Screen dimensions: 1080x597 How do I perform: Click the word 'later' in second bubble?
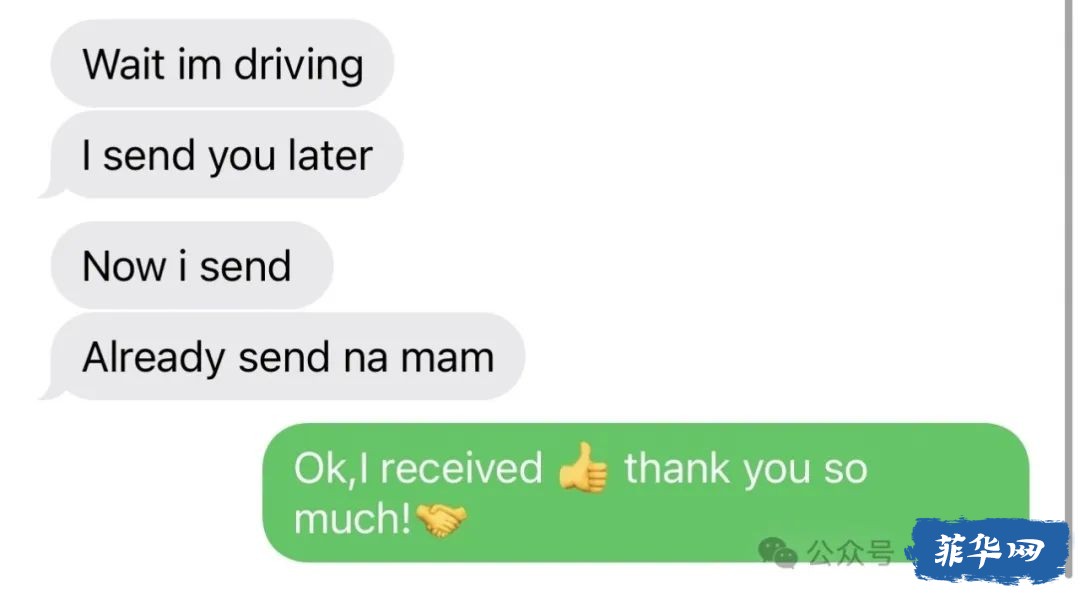coord(331,155)
